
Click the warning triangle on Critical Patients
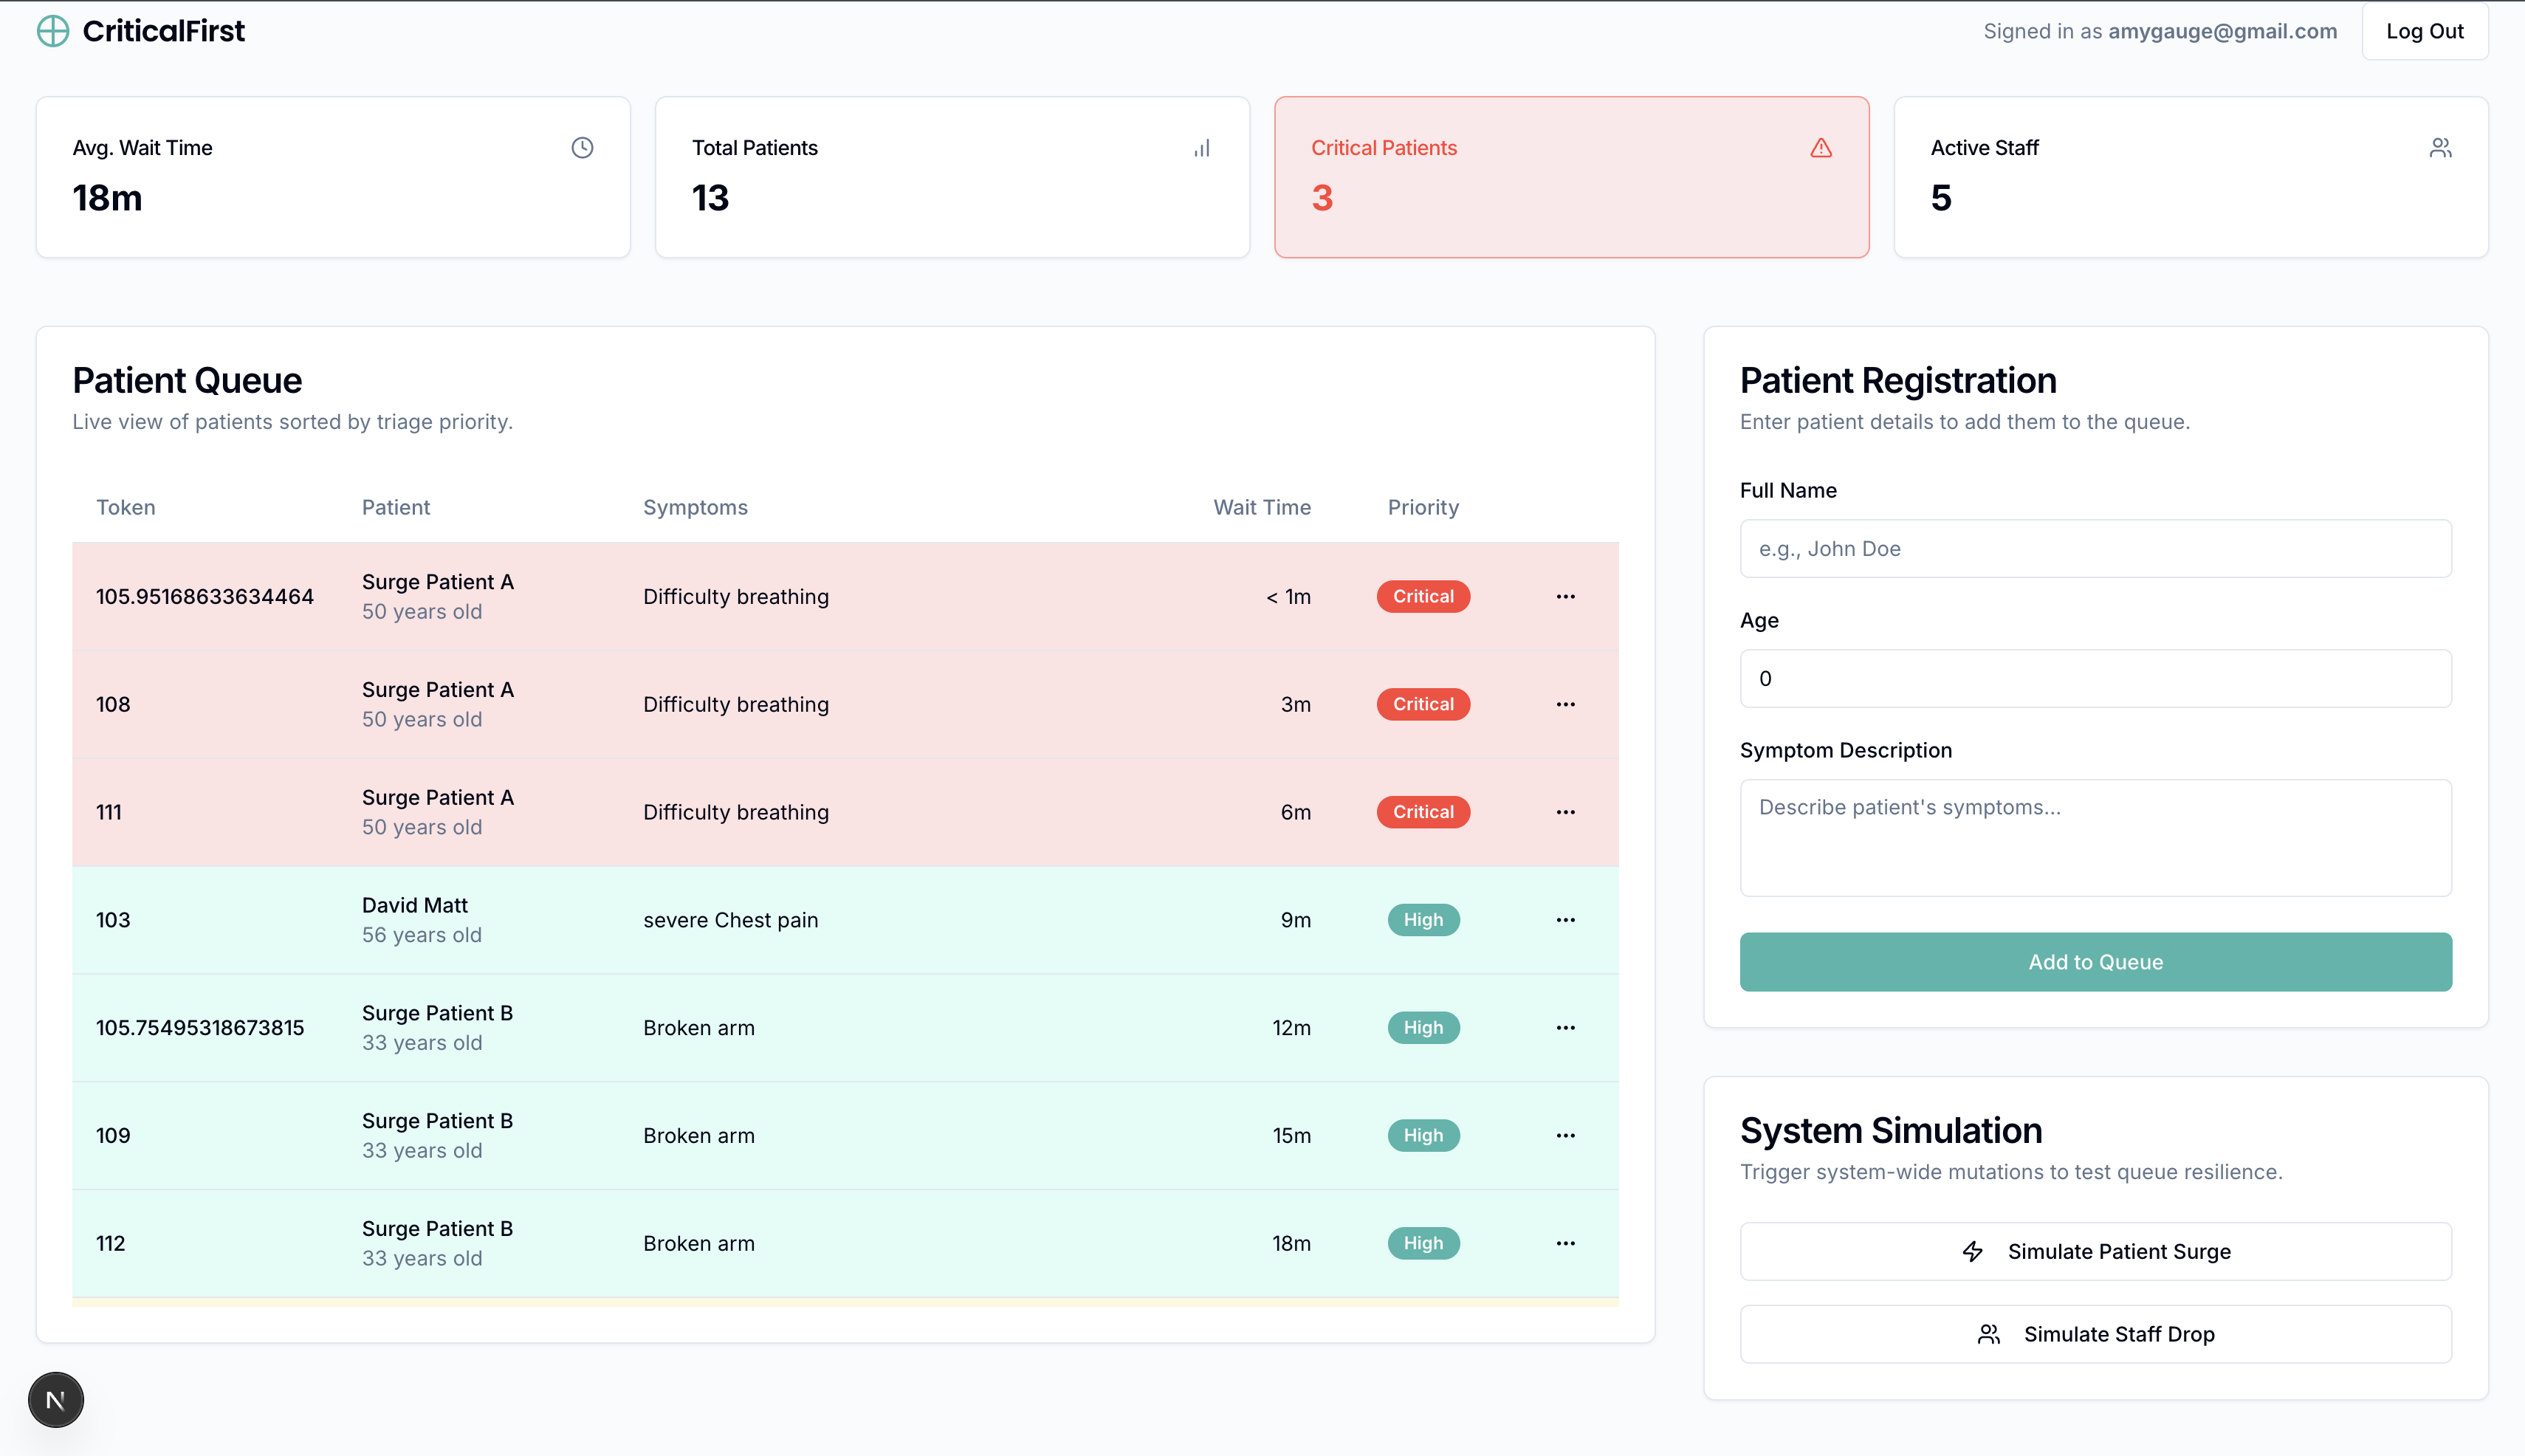(x=1821, y=148)
